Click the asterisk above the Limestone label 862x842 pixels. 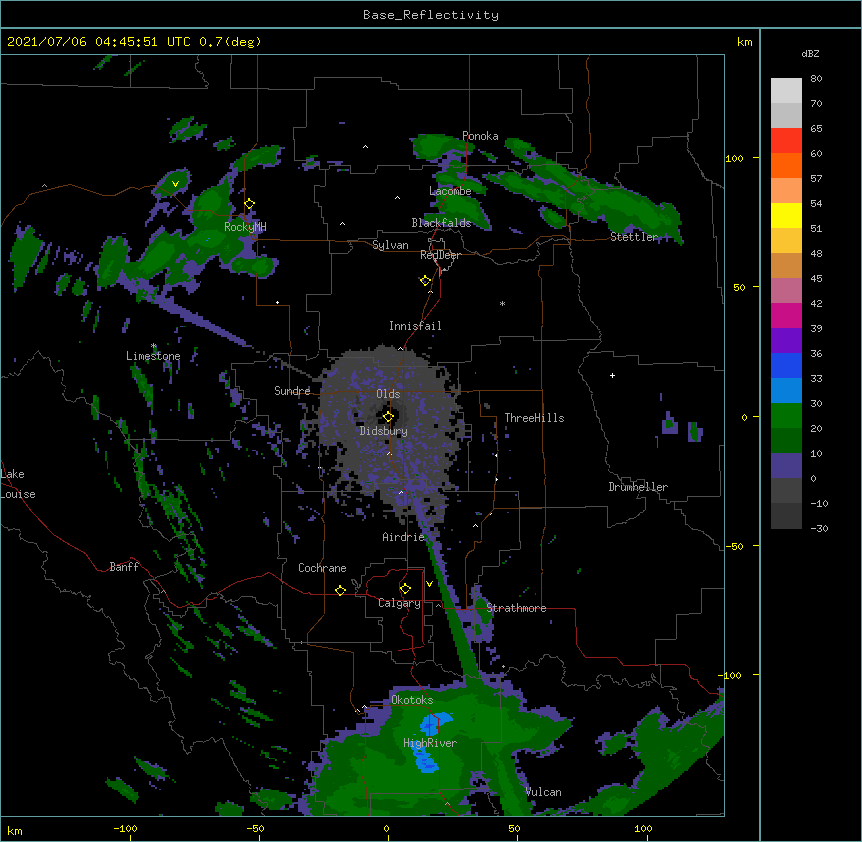(154, 346)
